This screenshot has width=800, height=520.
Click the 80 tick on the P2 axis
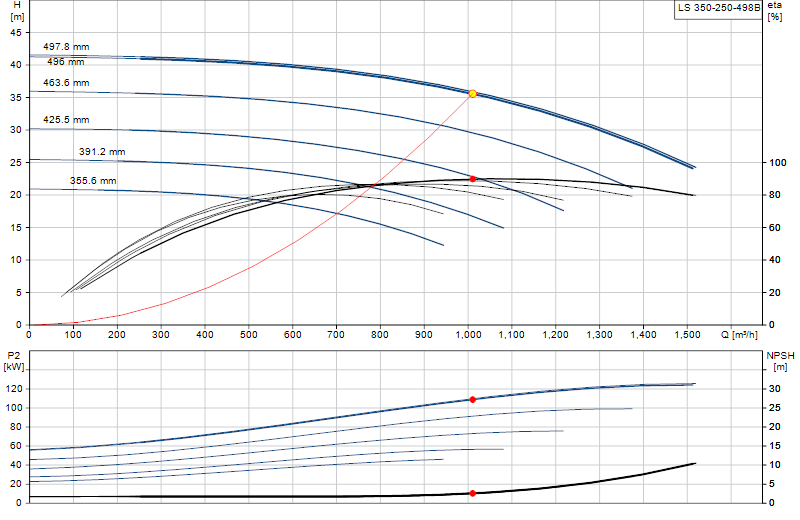[16, 427]
